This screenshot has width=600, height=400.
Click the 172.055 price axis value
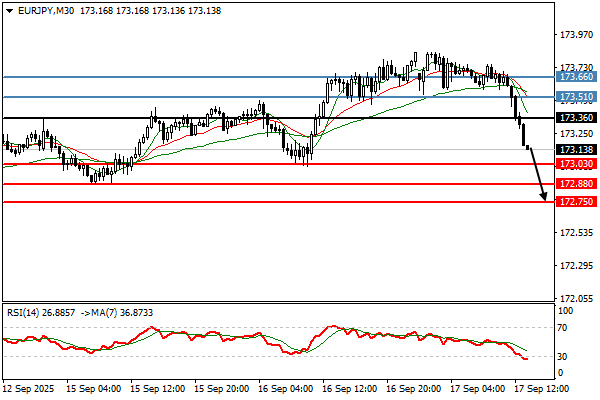pyautogui.click(x=576, y=298)
